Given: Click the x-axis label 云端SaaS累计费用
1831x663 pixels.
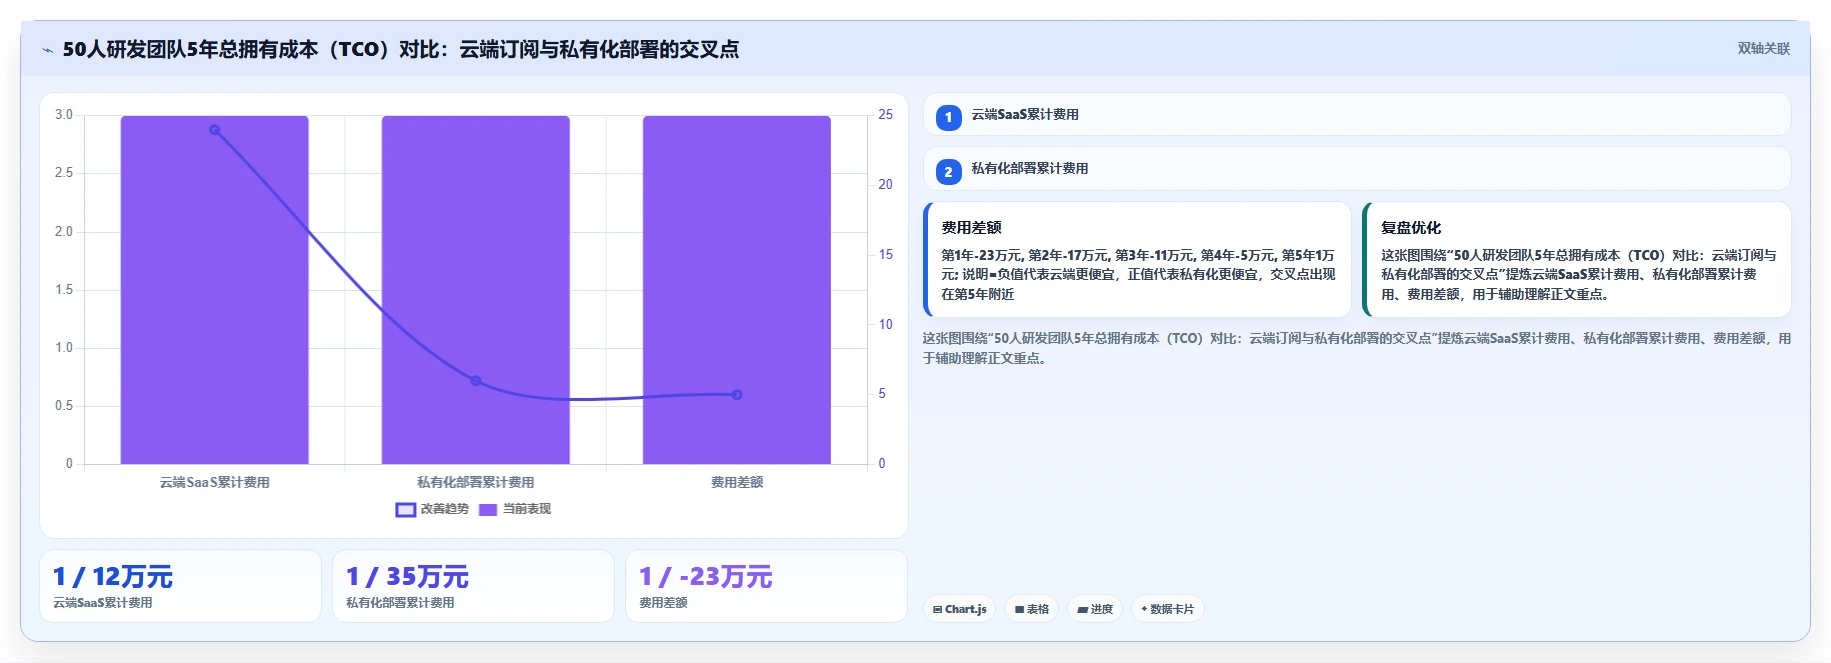Looking at the screenshot, I should point(215,482).
